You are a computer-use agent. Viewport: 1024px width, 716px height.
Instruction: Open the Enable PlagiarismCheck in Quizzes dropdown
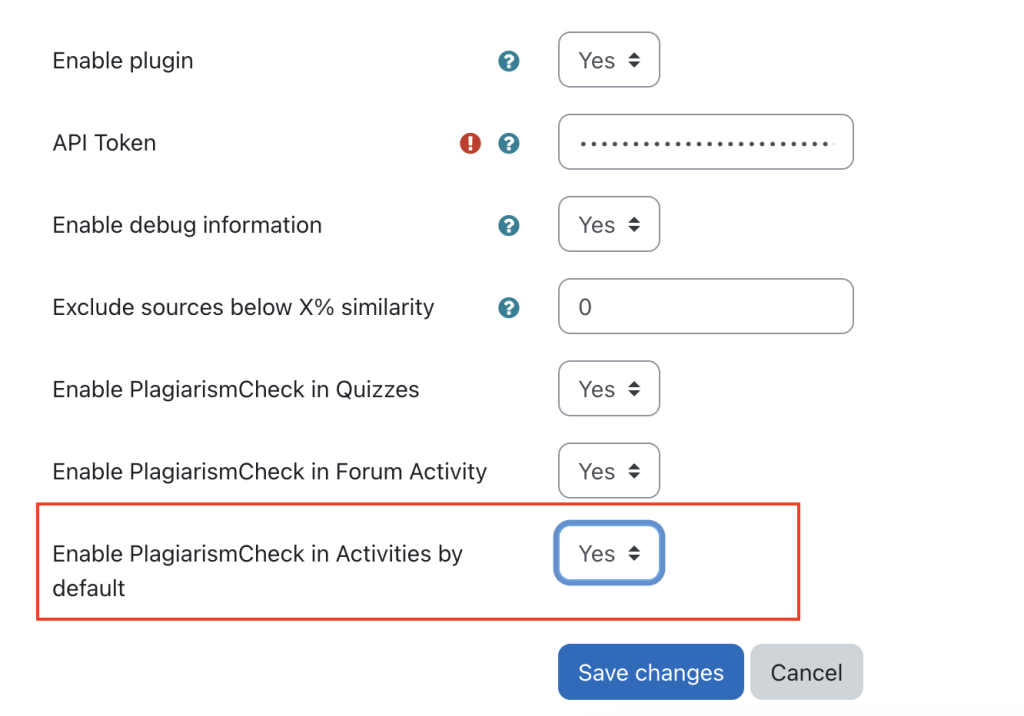[608, 389]
